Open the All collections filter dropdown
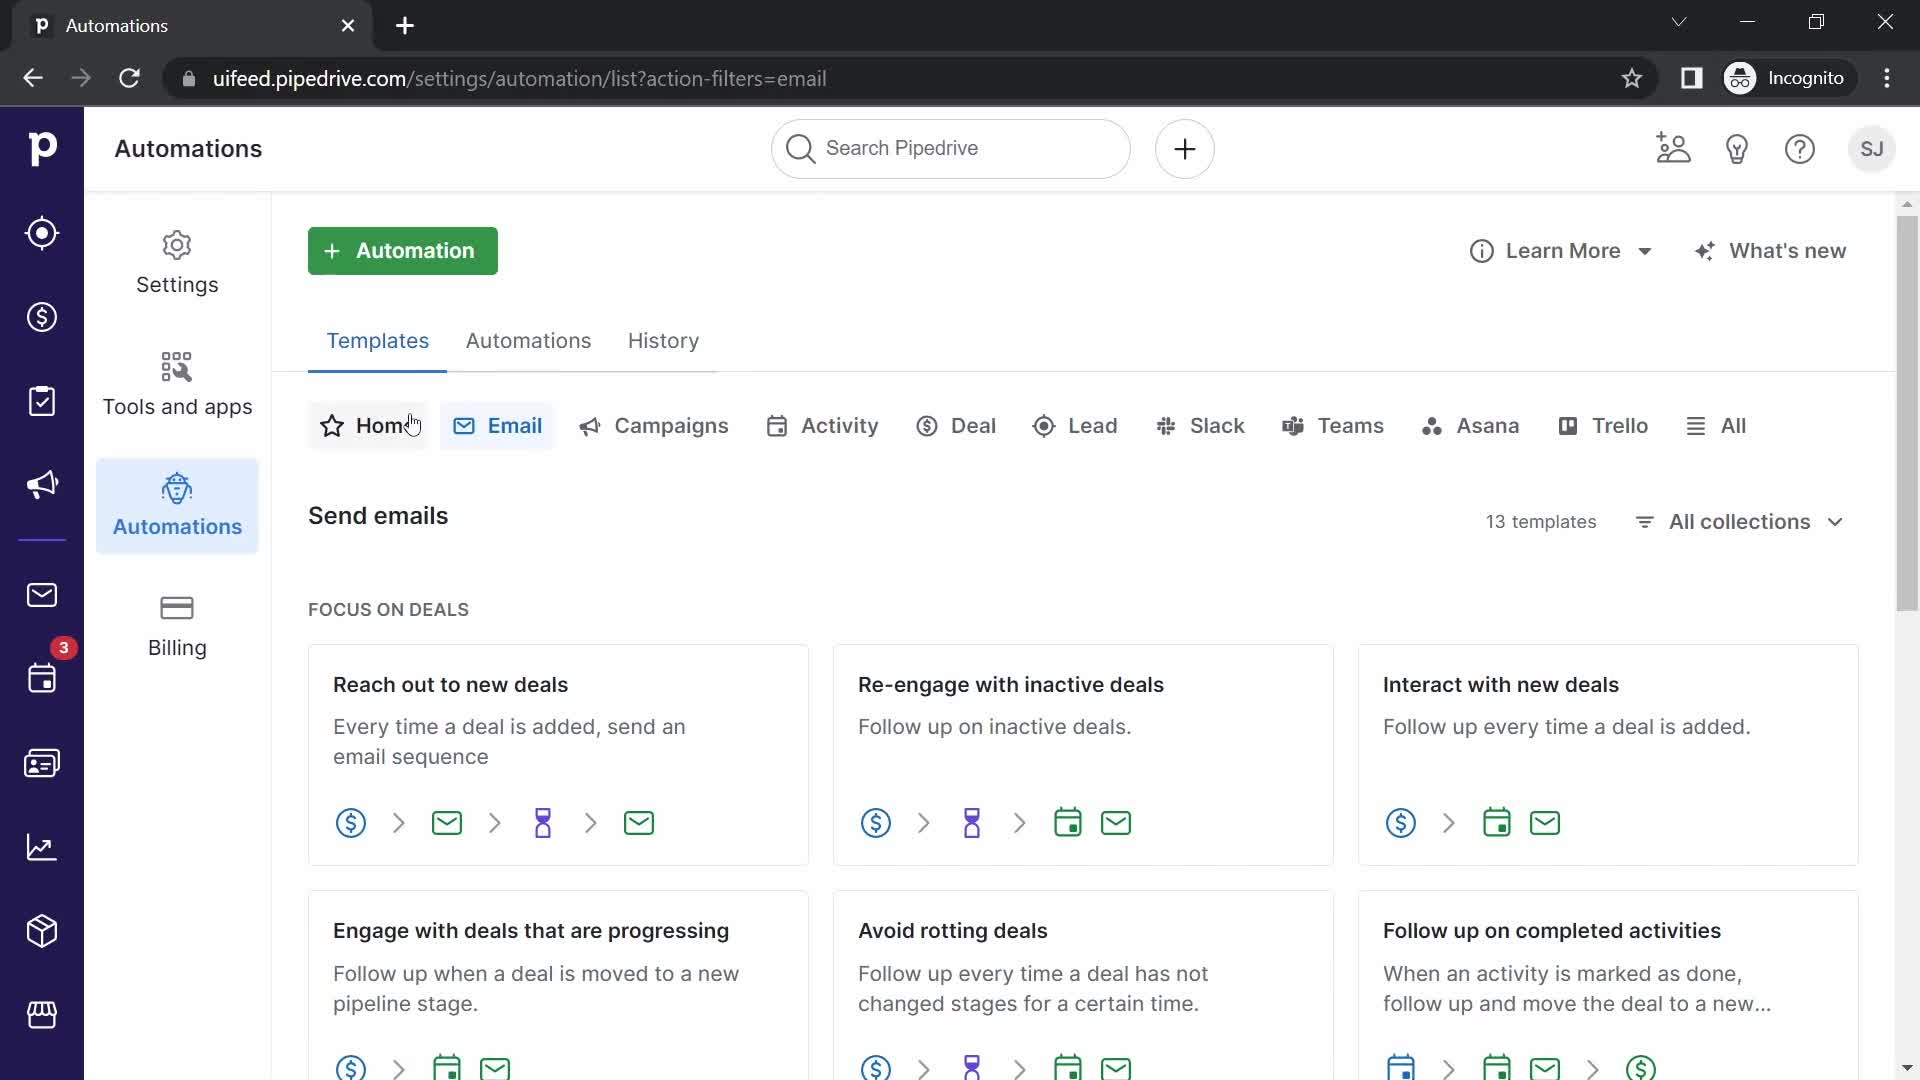1920x1080 pixels. (1740, 522)
